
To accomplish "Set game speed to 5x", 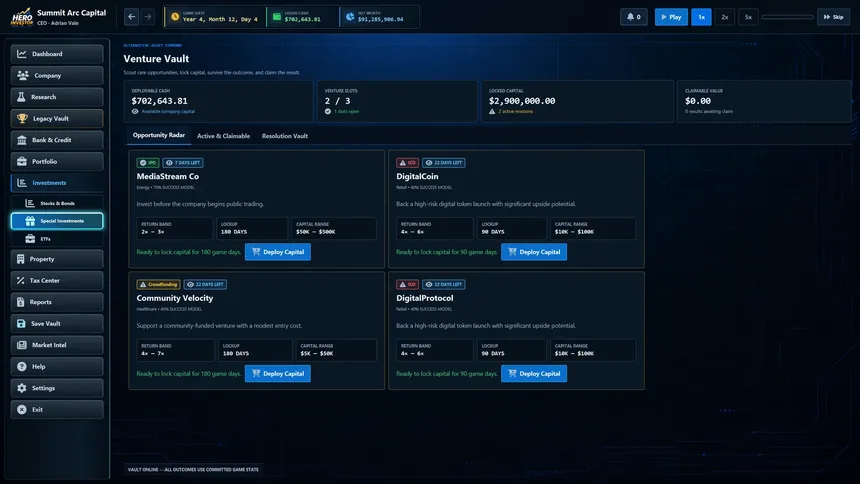I will coord(748,17).
